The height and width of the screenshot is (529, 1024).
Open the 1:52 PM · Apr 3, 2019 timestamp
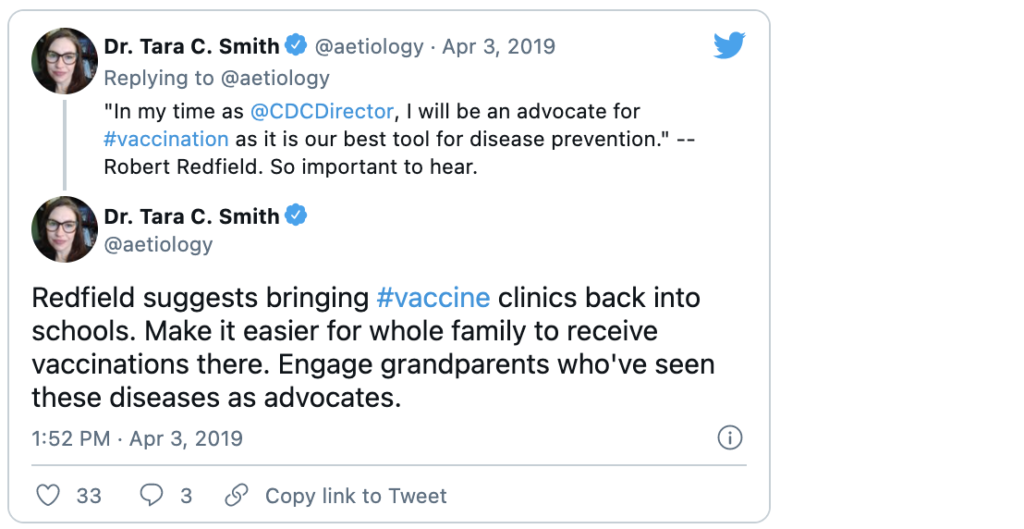tap(137, 438)
